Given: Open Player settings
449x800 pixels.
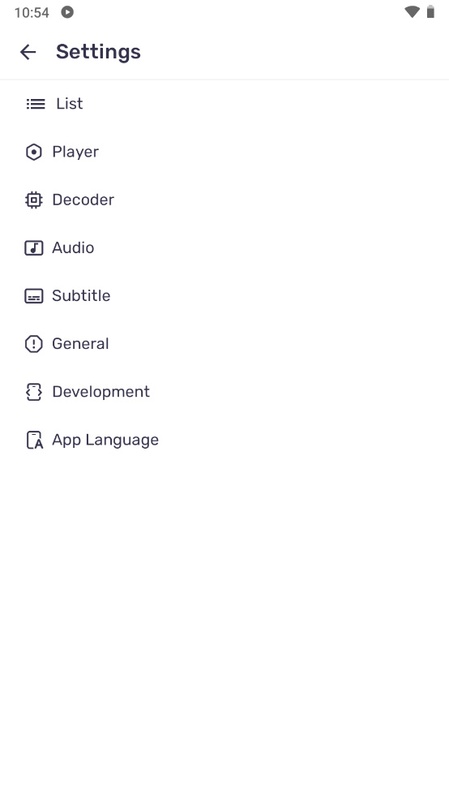Looking at the screenshot, I should point(224,152).
